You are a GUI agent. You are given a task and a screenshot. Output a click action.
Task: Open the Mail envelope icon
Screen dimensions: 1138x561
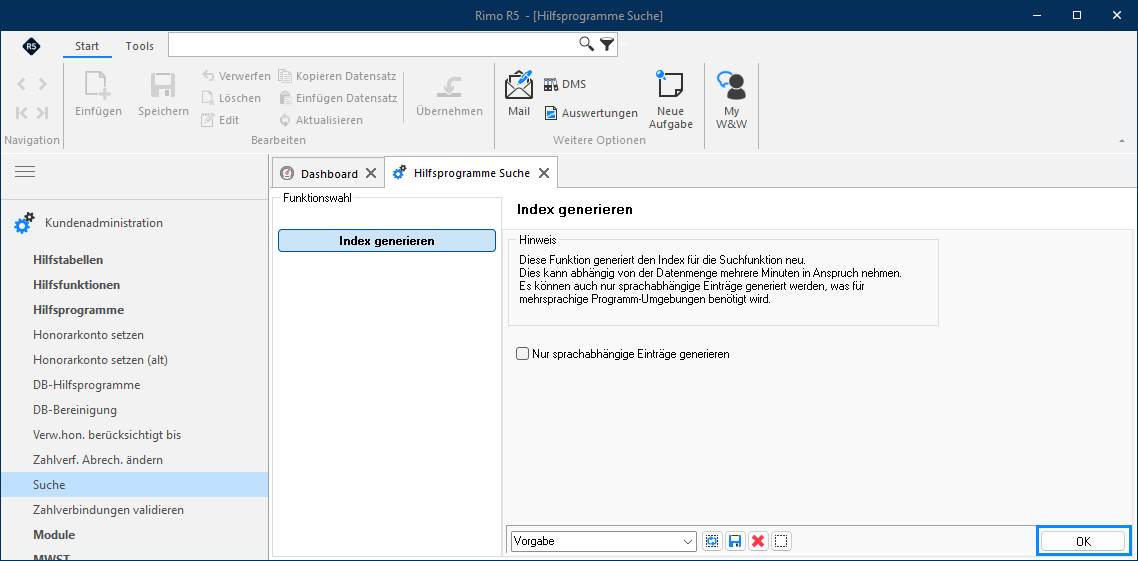click(519, 85)
